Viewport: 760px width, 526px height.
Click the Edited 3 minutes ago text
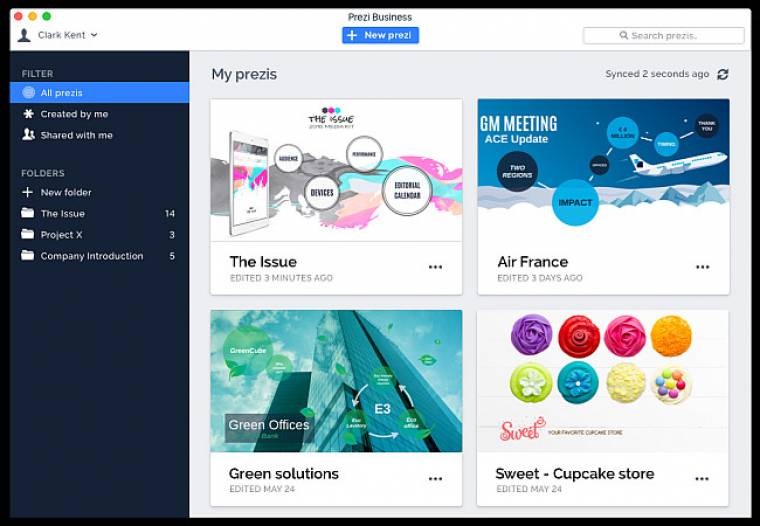[x=281, y=278]
